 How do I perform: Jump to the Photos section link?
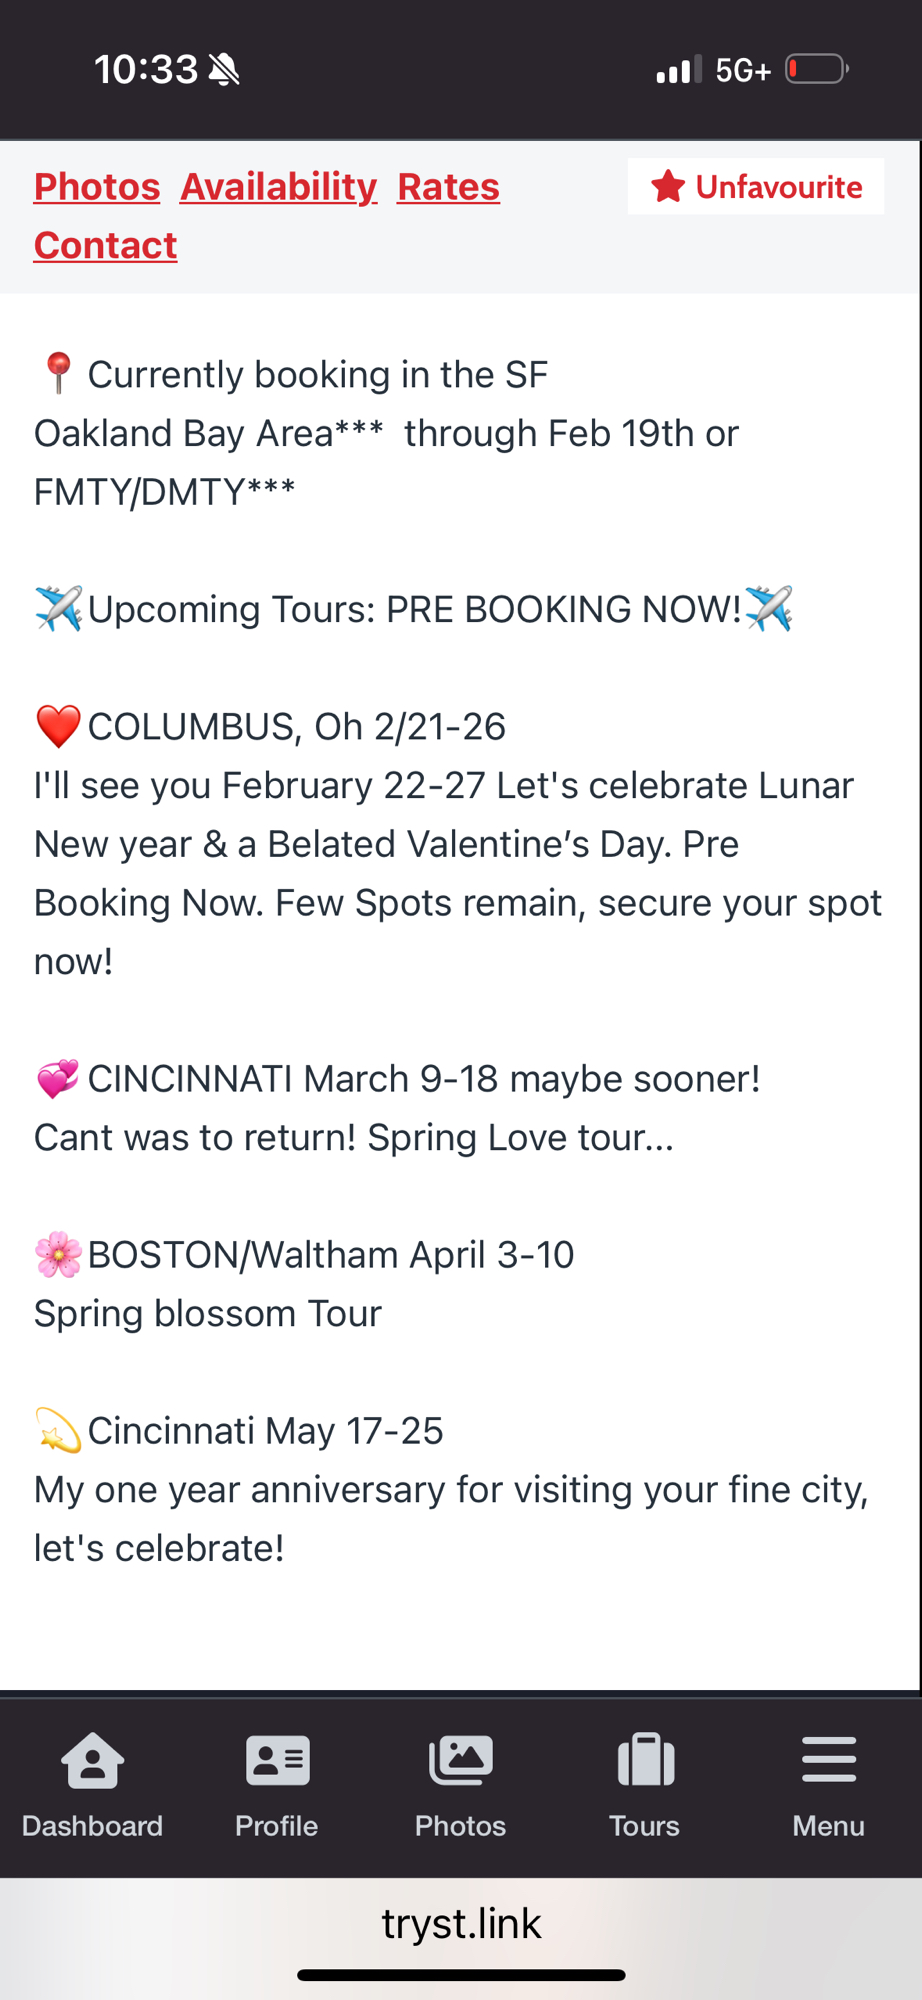click(97, 187)
